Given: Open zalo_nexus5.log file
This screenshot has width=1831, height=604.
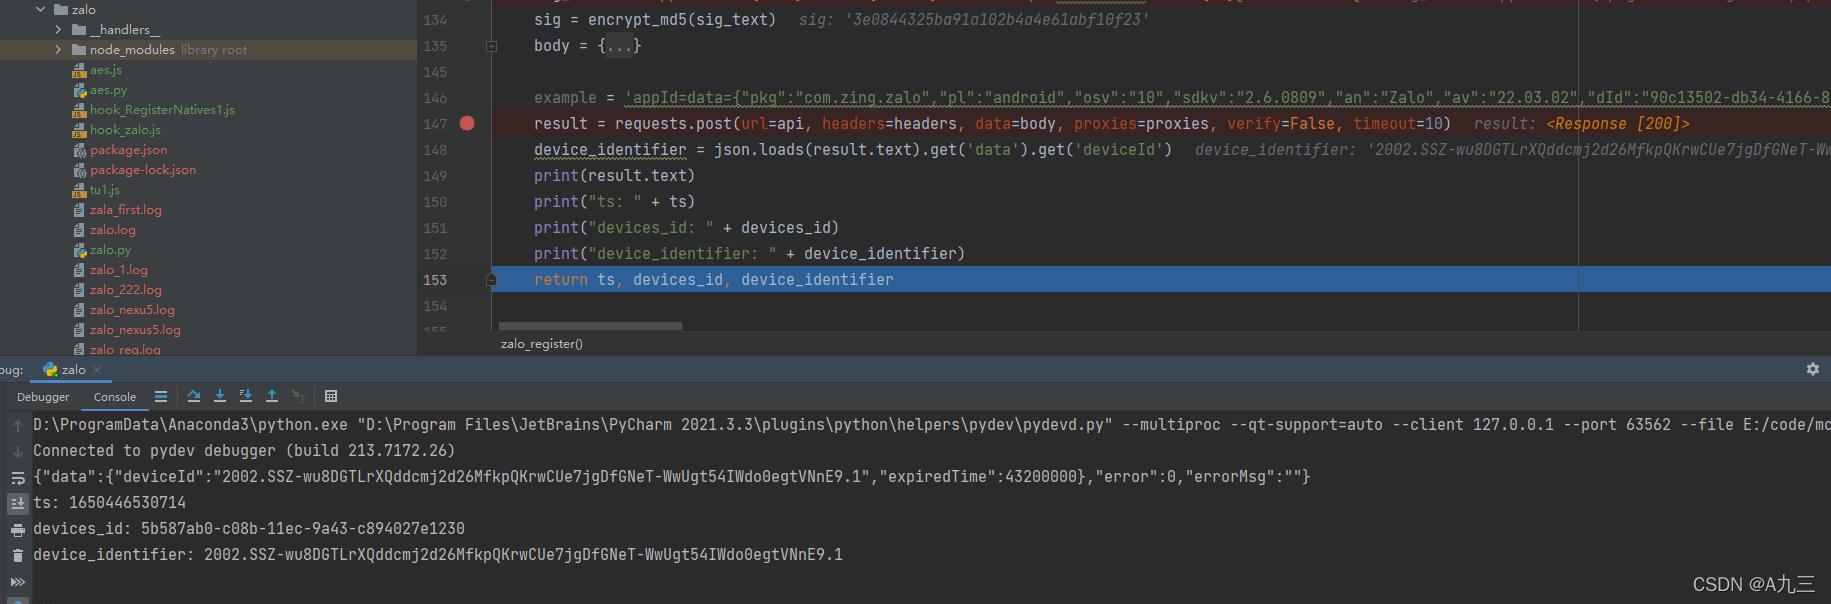Looking at the screenshot, I should (x=135, y=330).
